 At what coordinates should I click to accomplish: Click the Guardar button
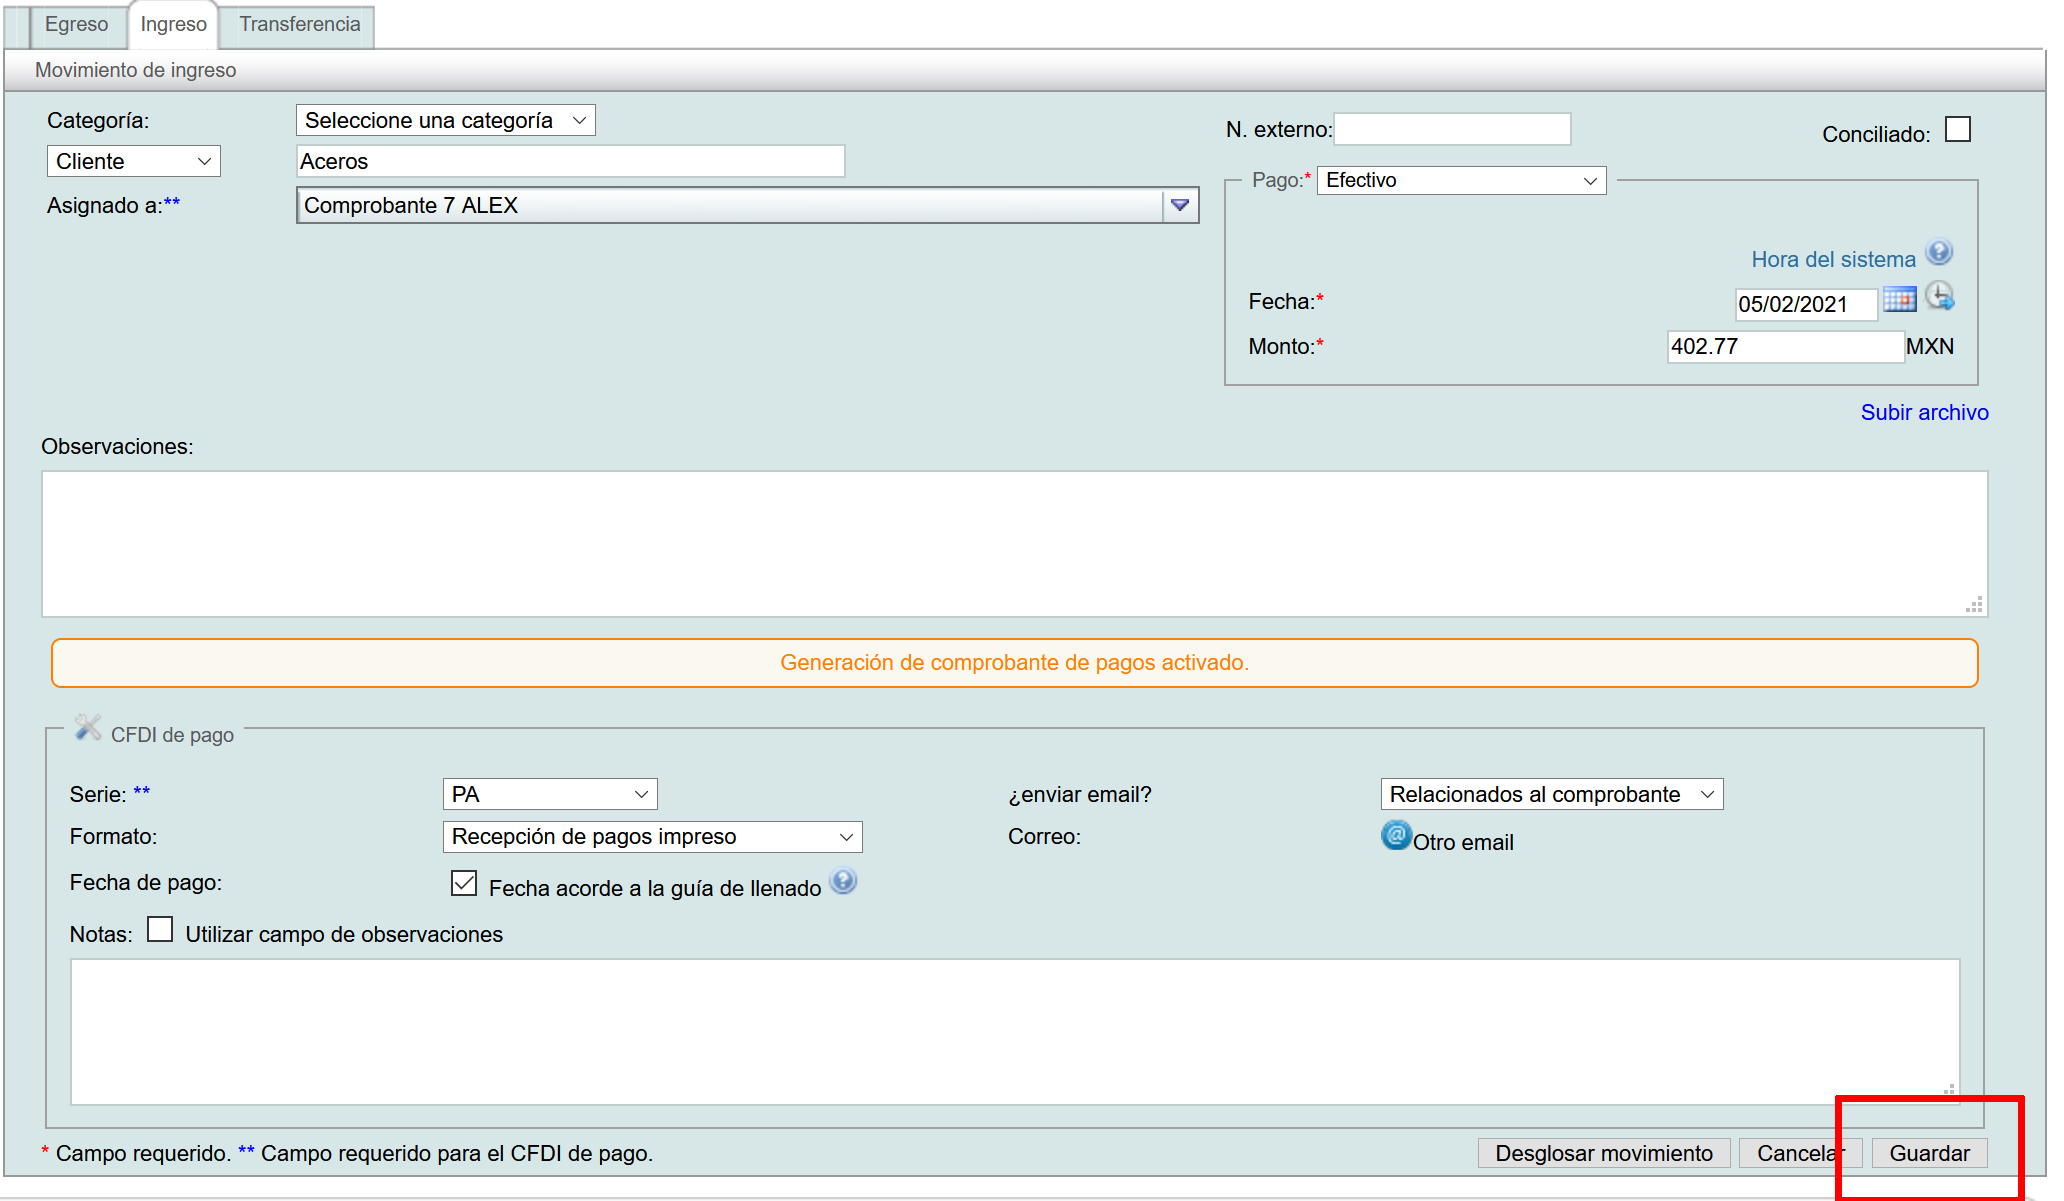[1928, 1153]
